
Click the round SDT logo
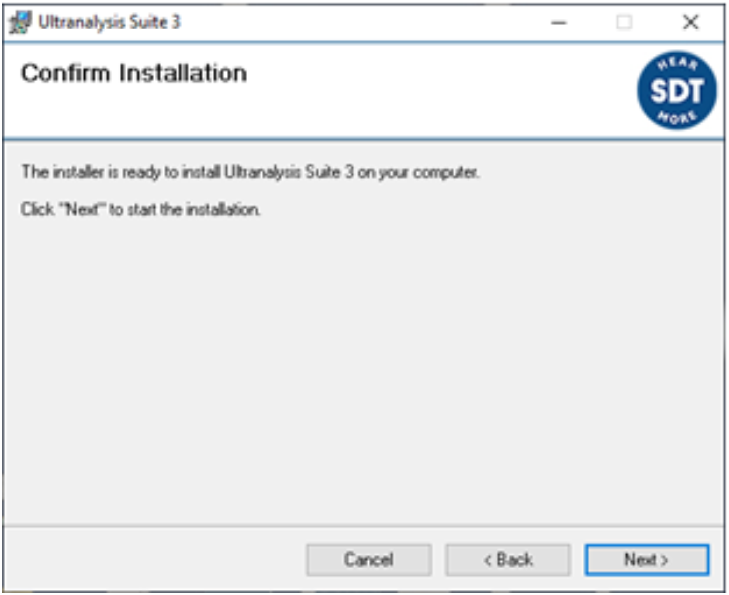677,92
